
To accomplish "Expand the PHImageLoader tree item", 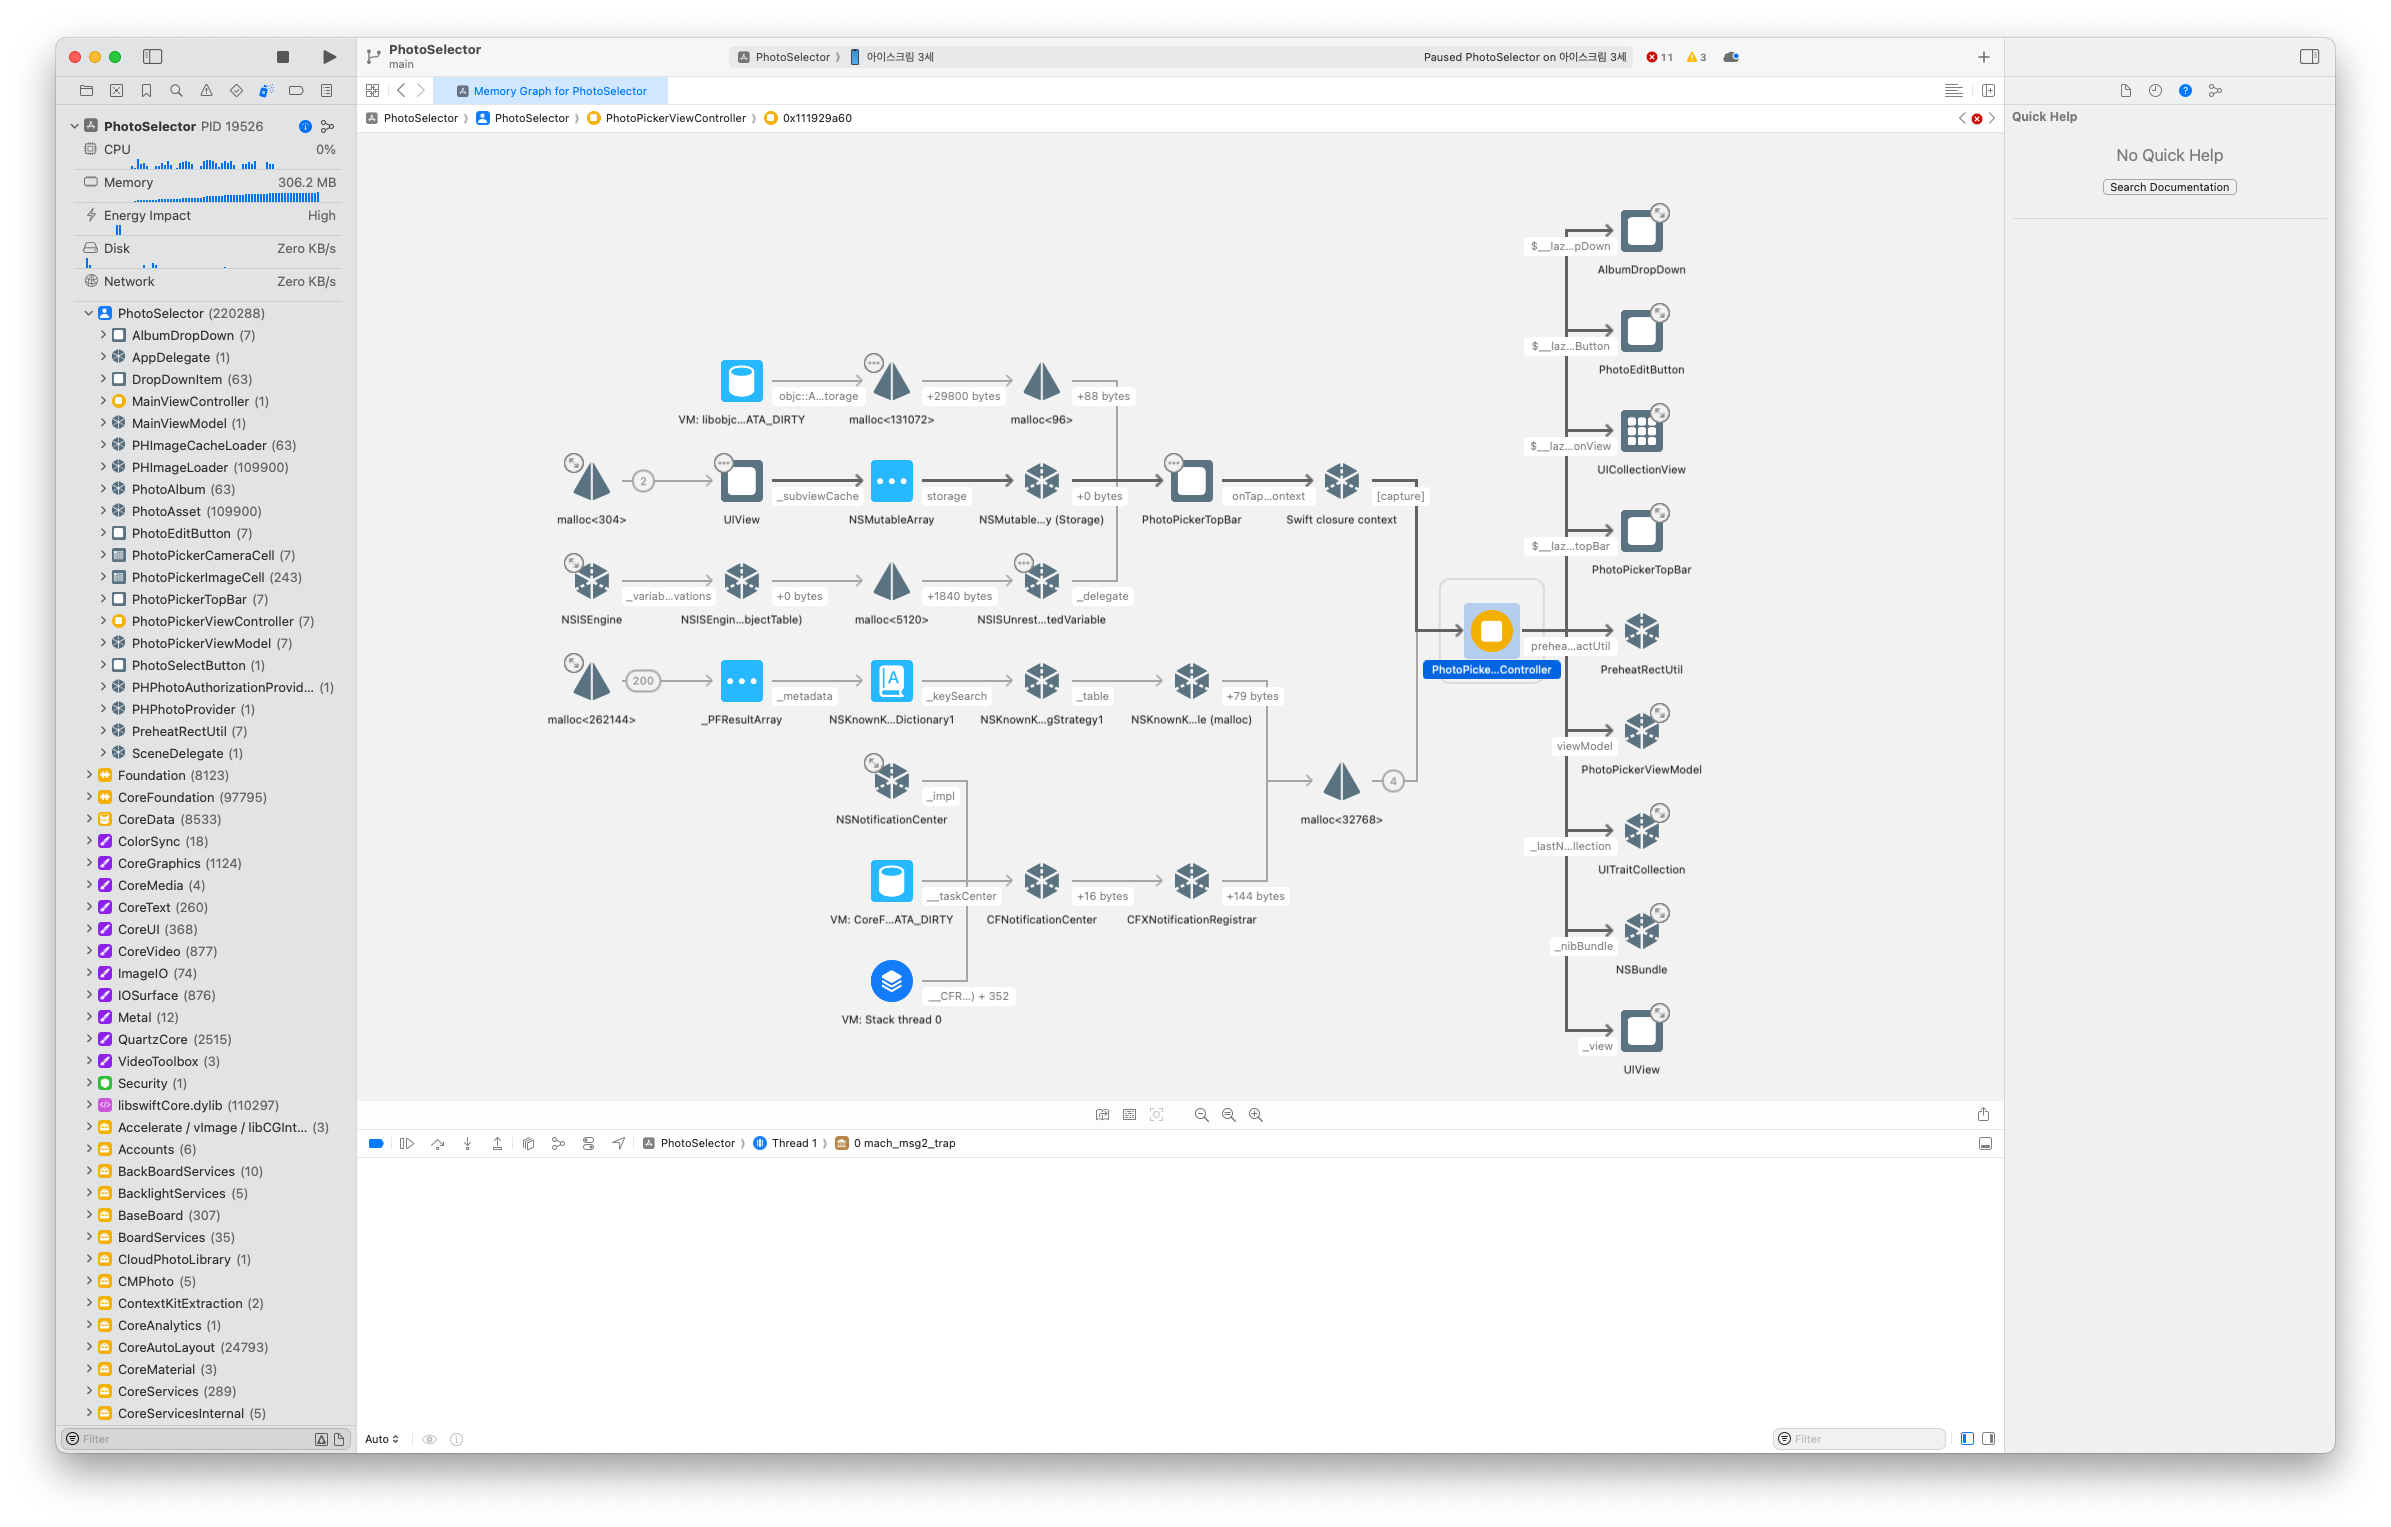I will [x=103, y=467].
